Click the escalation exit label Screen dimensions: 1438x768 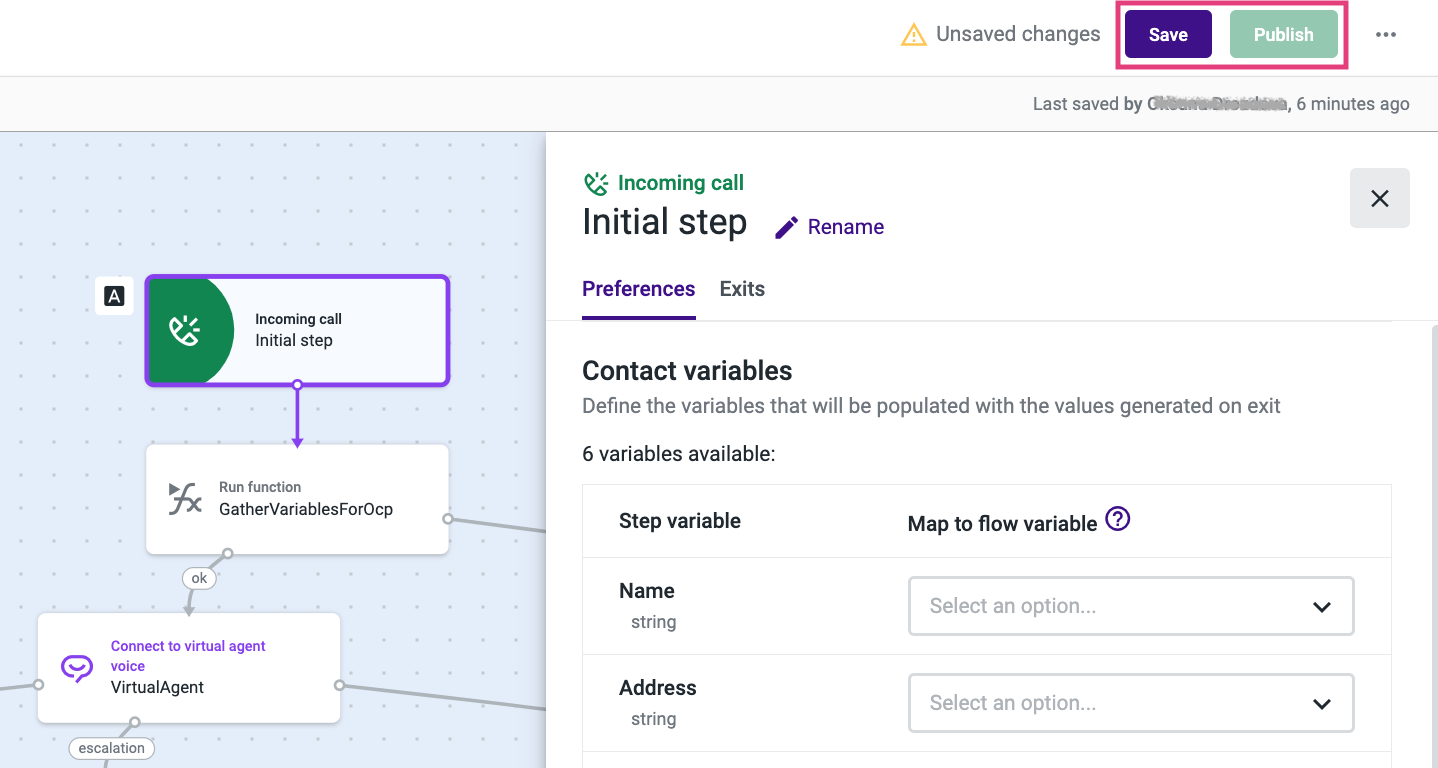tap(112, 748)
